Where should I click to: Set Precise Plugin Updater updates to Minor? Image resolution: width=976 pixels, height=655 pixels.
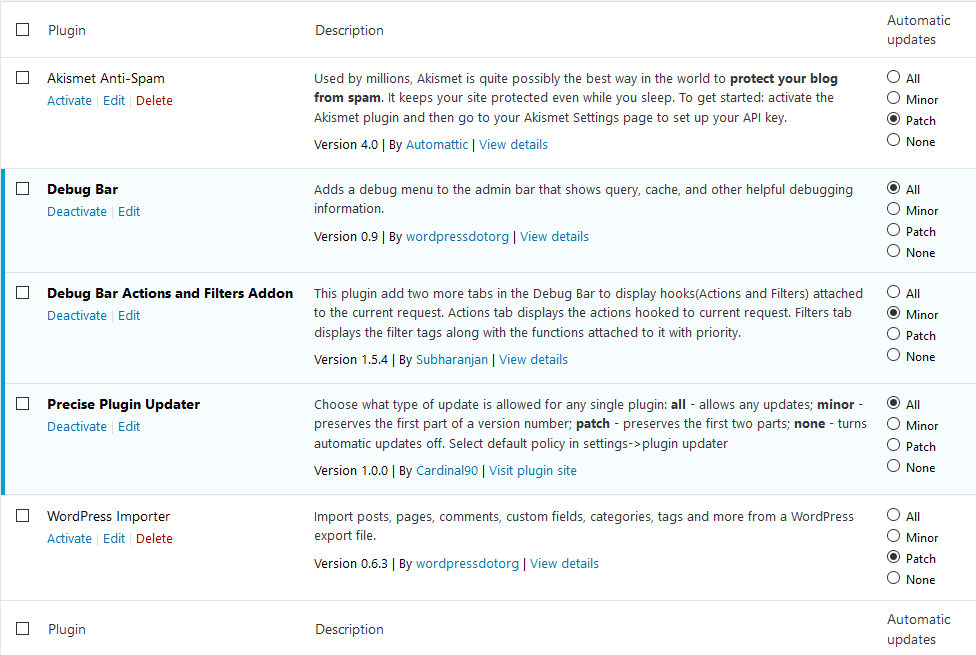pyautogui.click(x=893, y=423)
